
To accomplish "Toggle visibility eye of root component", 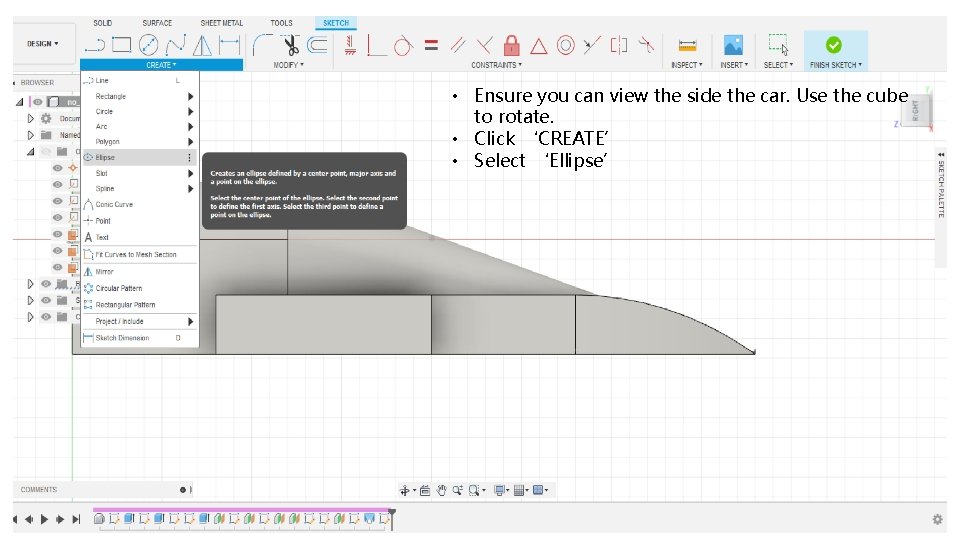I will click(38, 102).
